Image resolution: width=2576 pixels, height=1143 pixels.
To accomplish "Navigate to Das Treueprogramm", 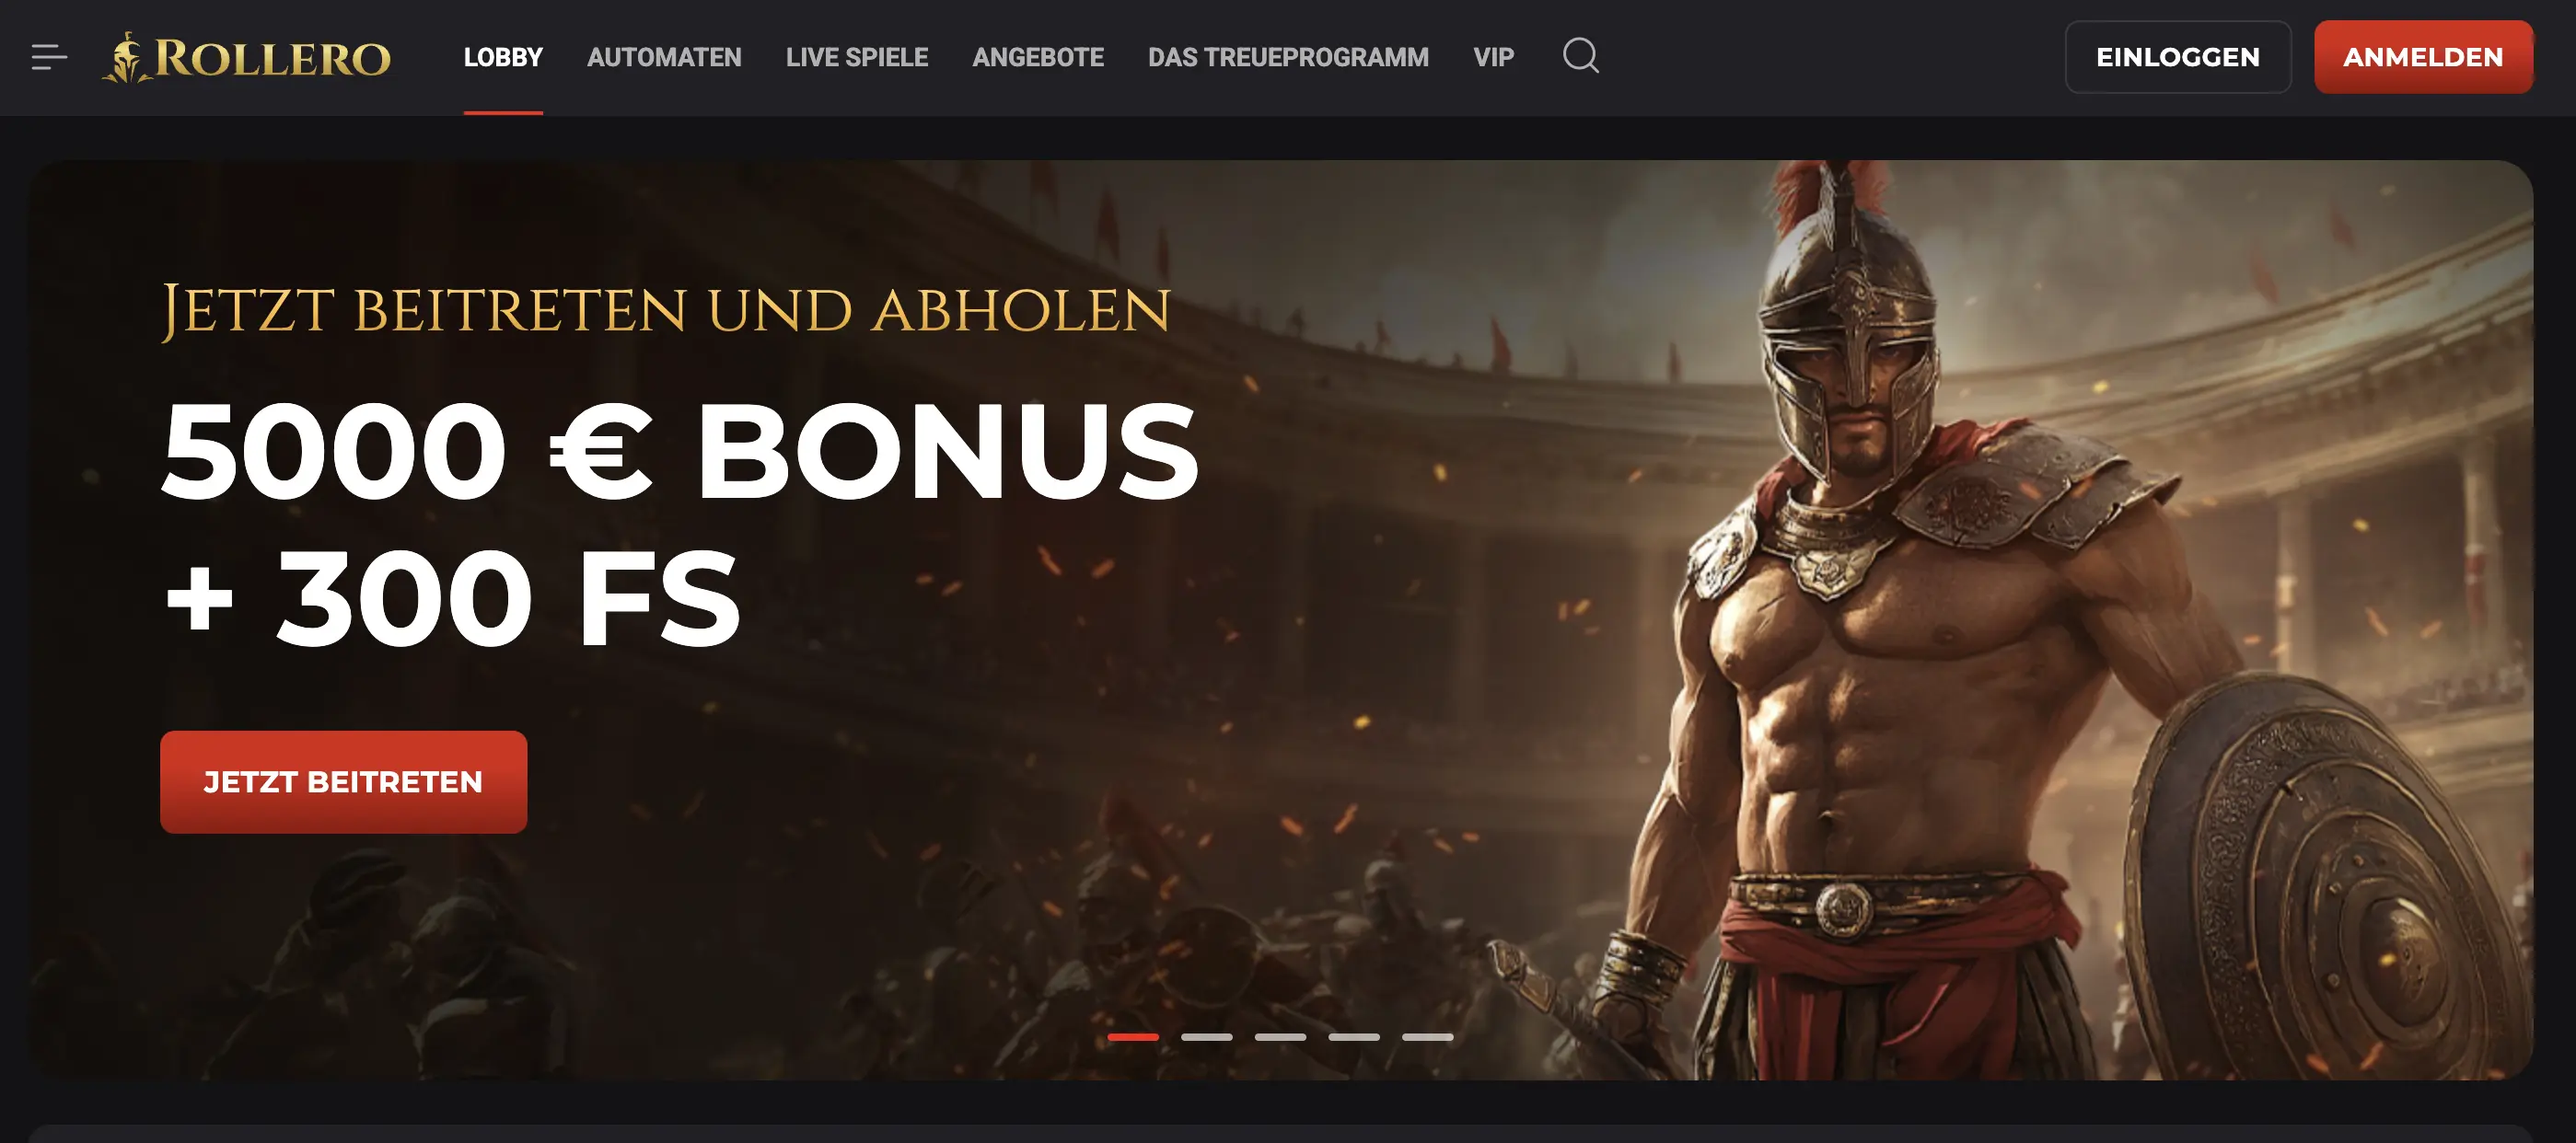I will point(1288,57).
